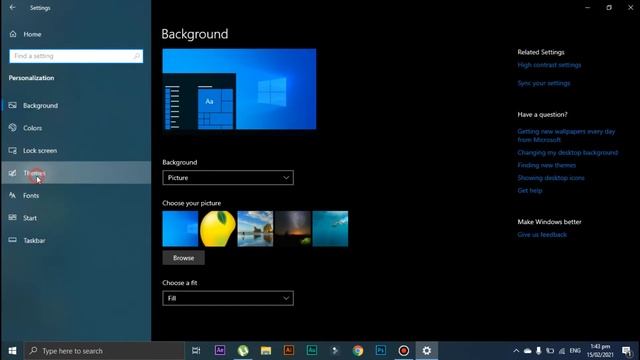Open the Colors personalization page
This screenshot has height=360, width=640.
76,128
